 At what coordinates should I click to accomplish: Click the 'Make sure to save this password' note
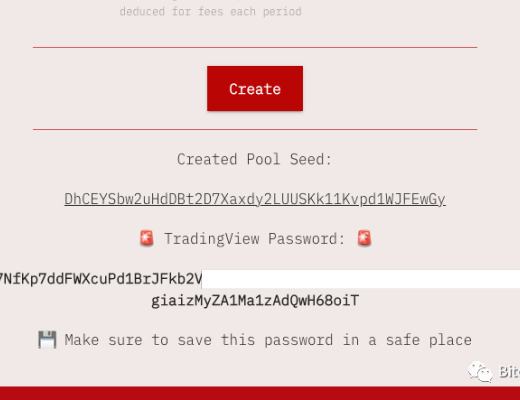(x=268, y=340)
